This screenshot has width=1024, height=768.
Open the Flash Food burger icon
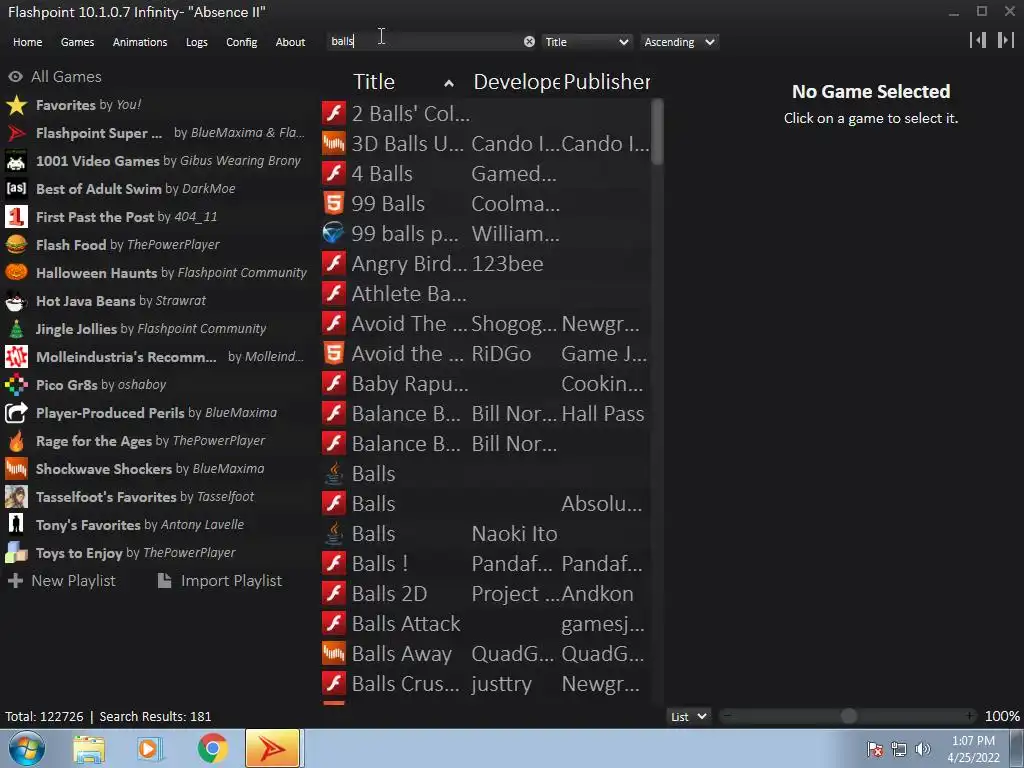coord(16,245)
